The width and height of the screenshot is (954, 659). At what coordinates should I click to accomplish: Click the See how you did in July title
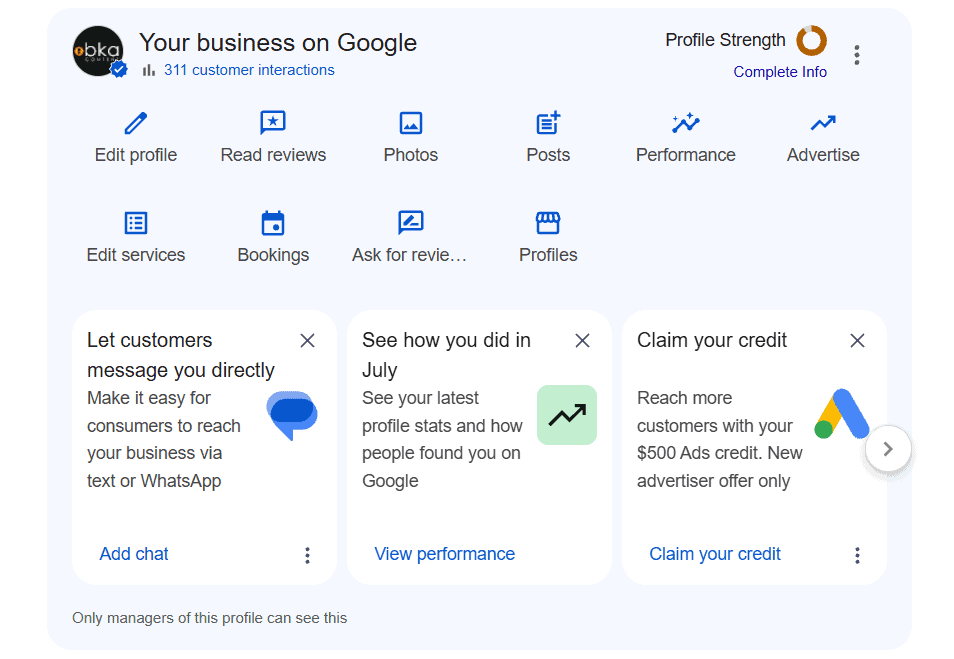(x=446, y=355)
